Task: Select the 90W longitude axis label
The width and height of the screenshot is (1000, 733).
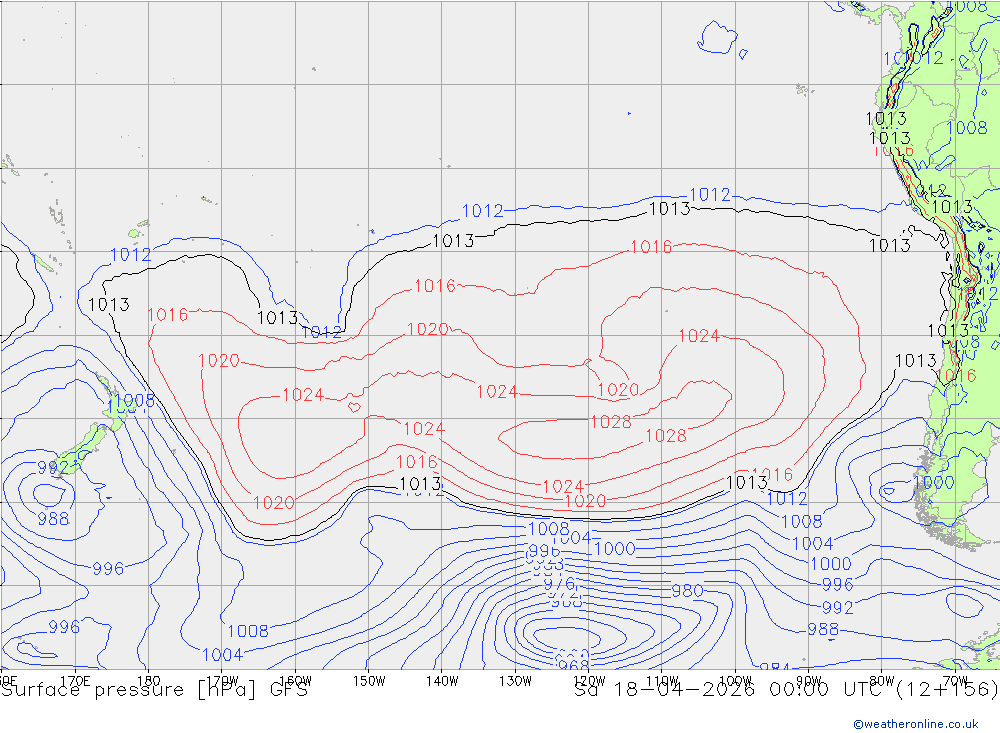Action: pos(809,681)
